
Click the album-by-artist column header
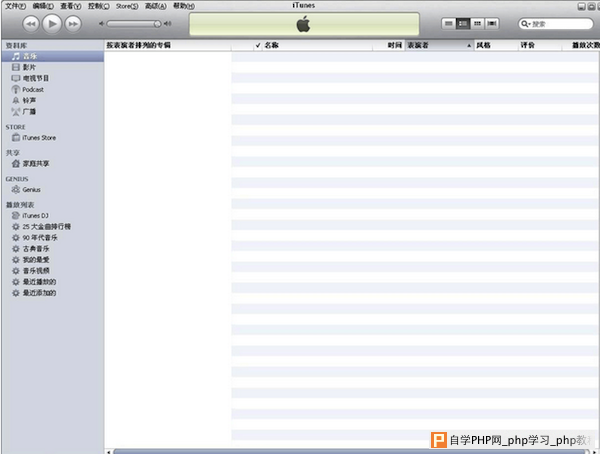pyautogui.click(x=168, y=45)
